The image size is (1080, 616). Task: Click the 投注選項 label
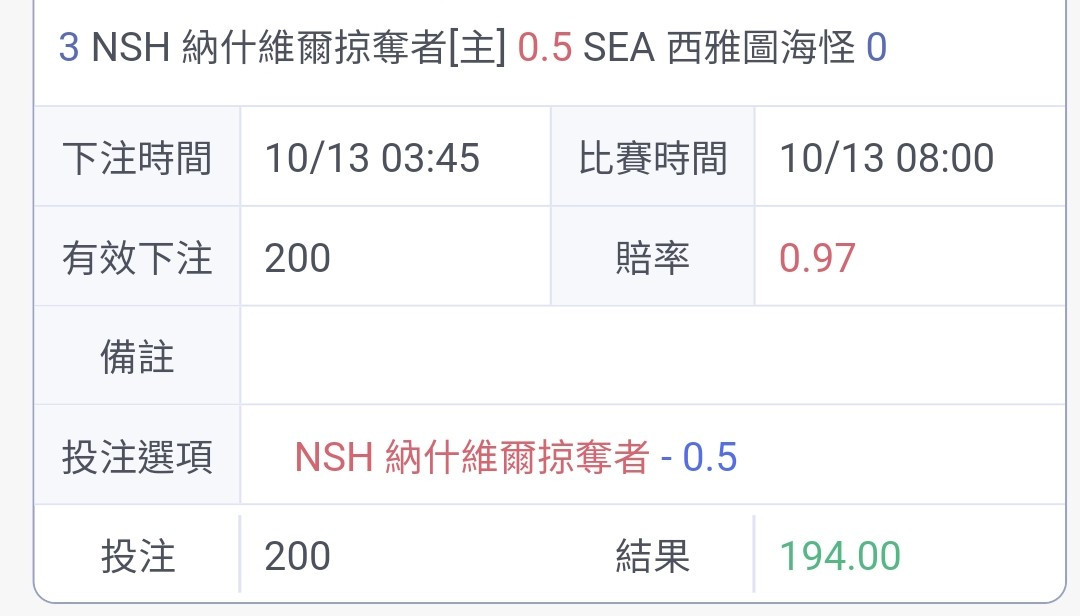[x=137, y=457]
